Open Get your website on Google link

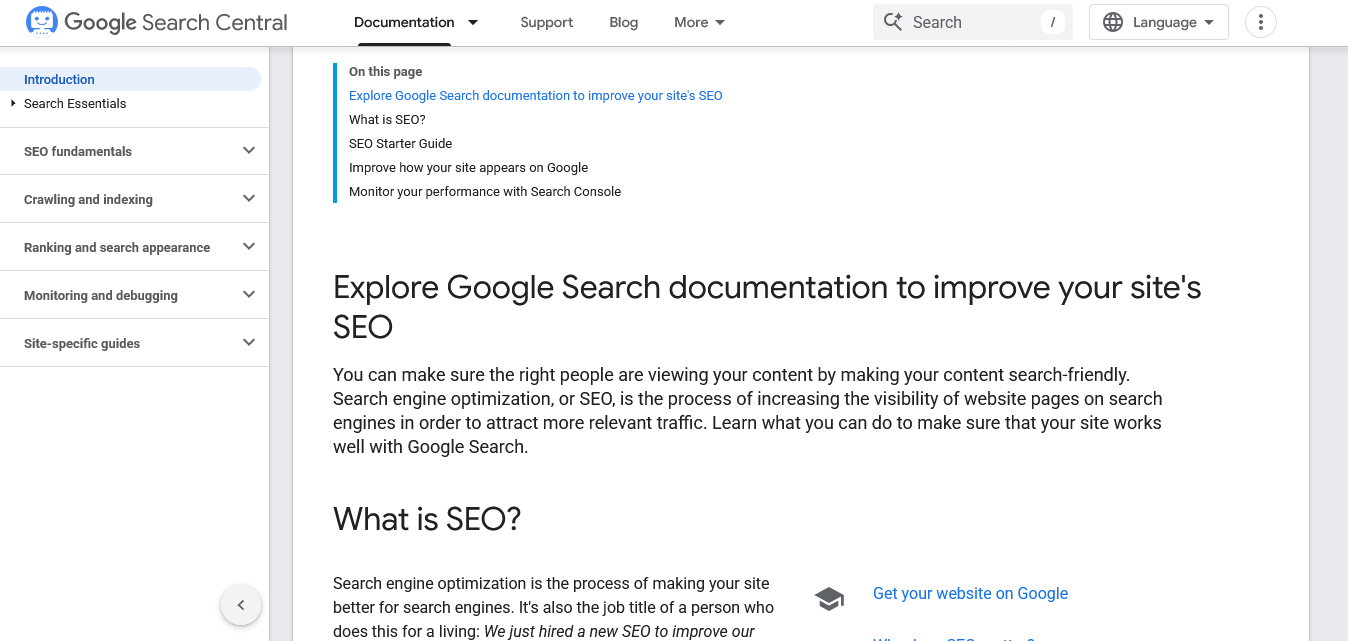tap(970, 593)
